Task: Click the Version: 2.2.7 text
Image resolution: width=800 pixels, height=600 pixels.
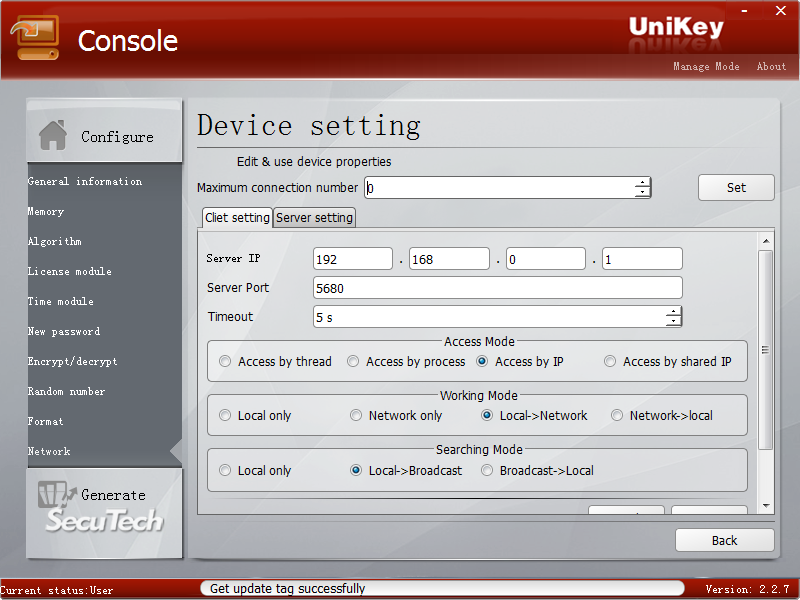Action: tap(747, 589)
